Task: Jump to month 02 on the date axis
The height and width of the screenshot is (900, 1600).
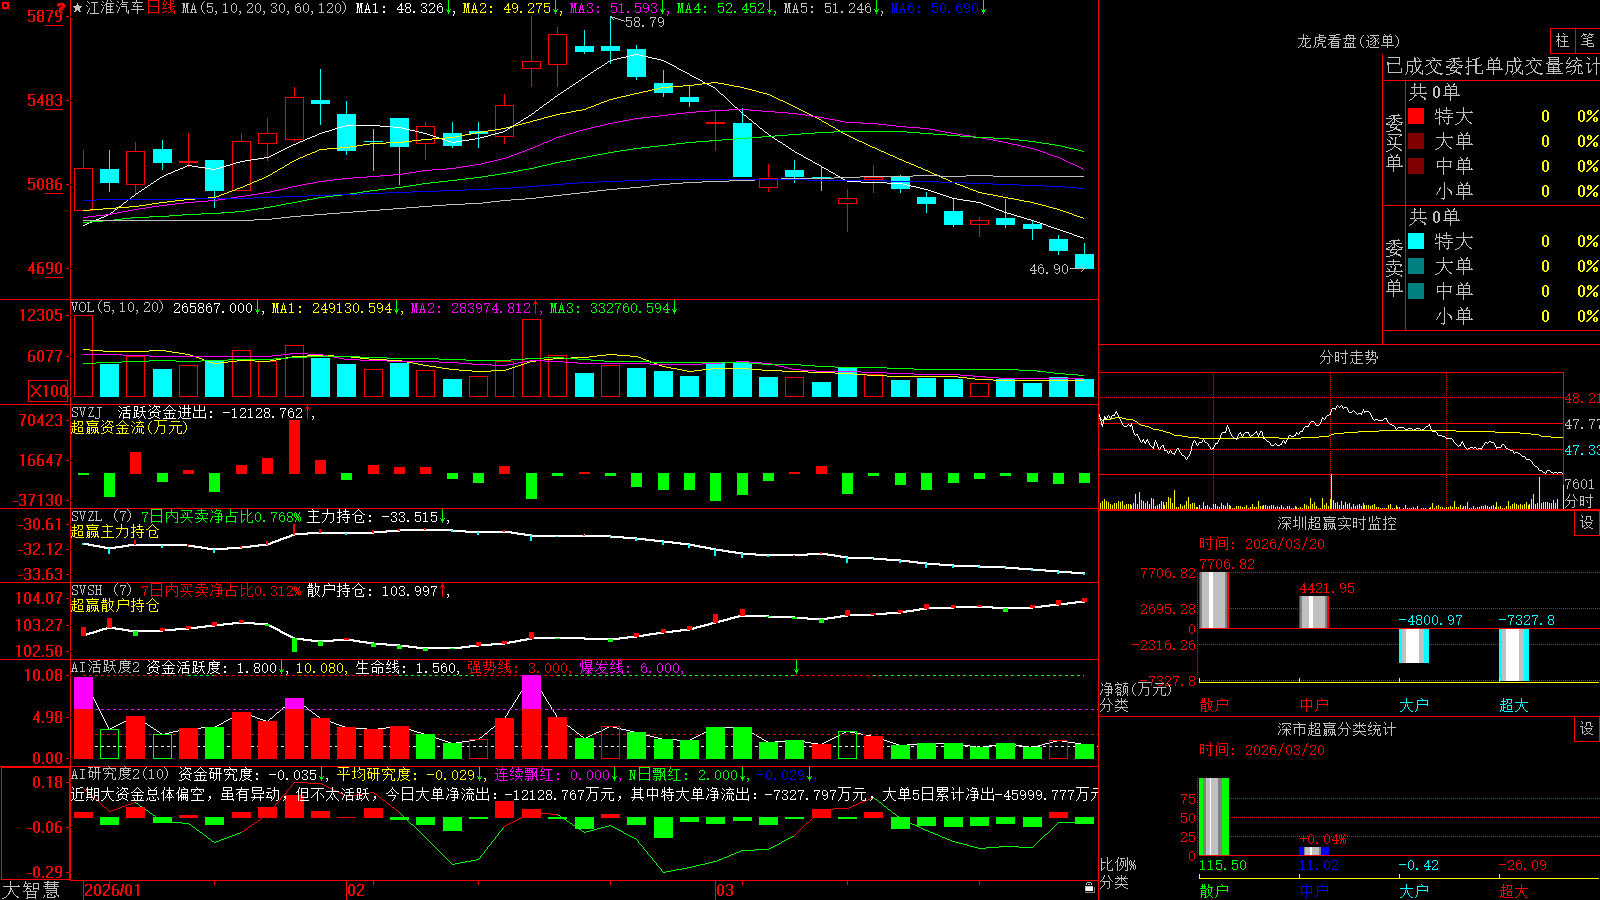Action: pos(355,890)
